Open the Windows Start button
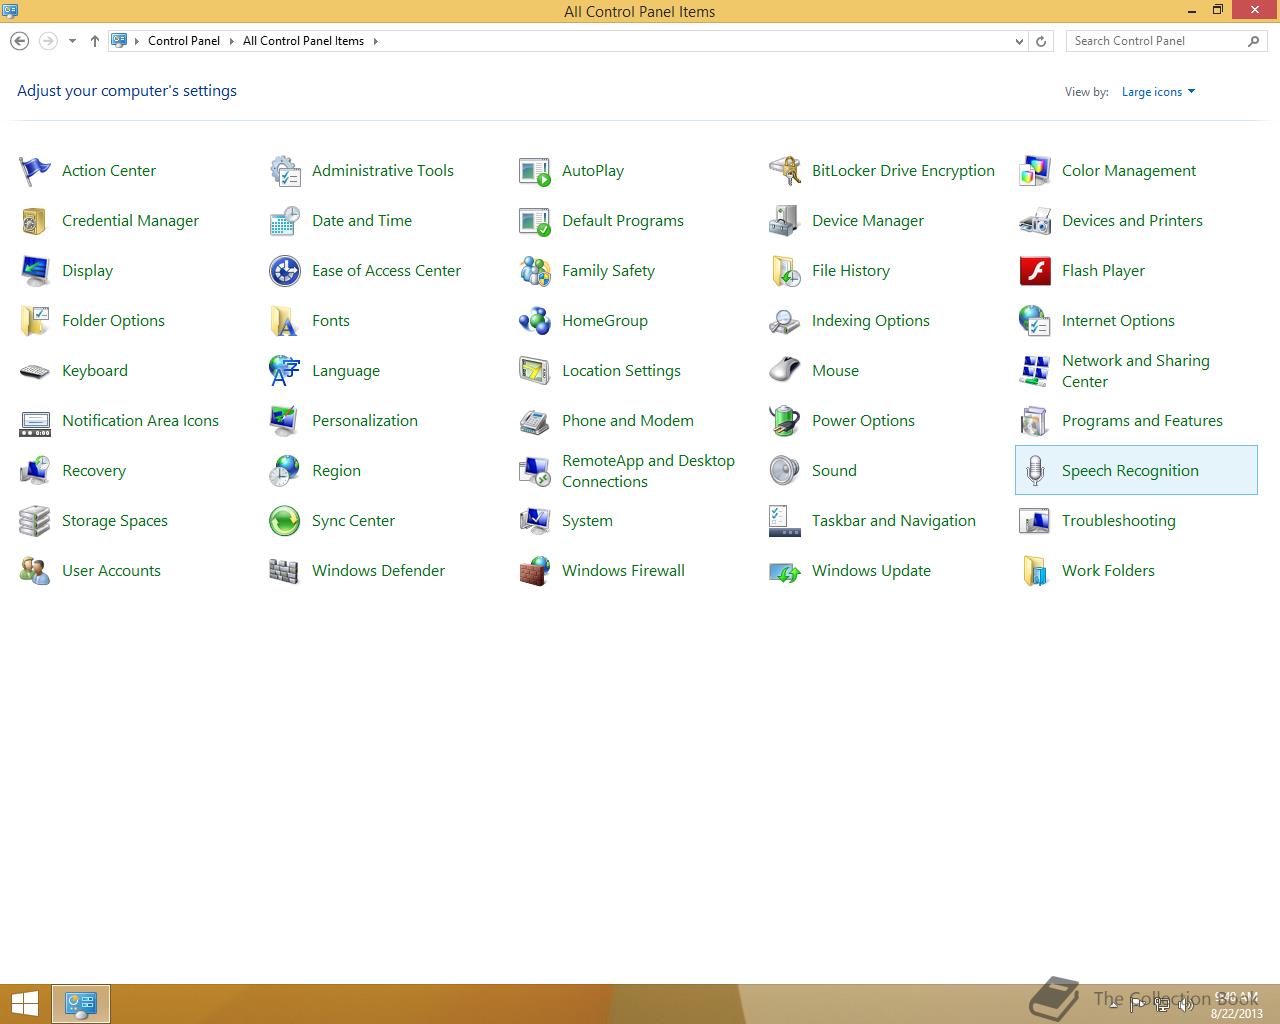This screenshot has height=1024, width=1280. 24,1004
